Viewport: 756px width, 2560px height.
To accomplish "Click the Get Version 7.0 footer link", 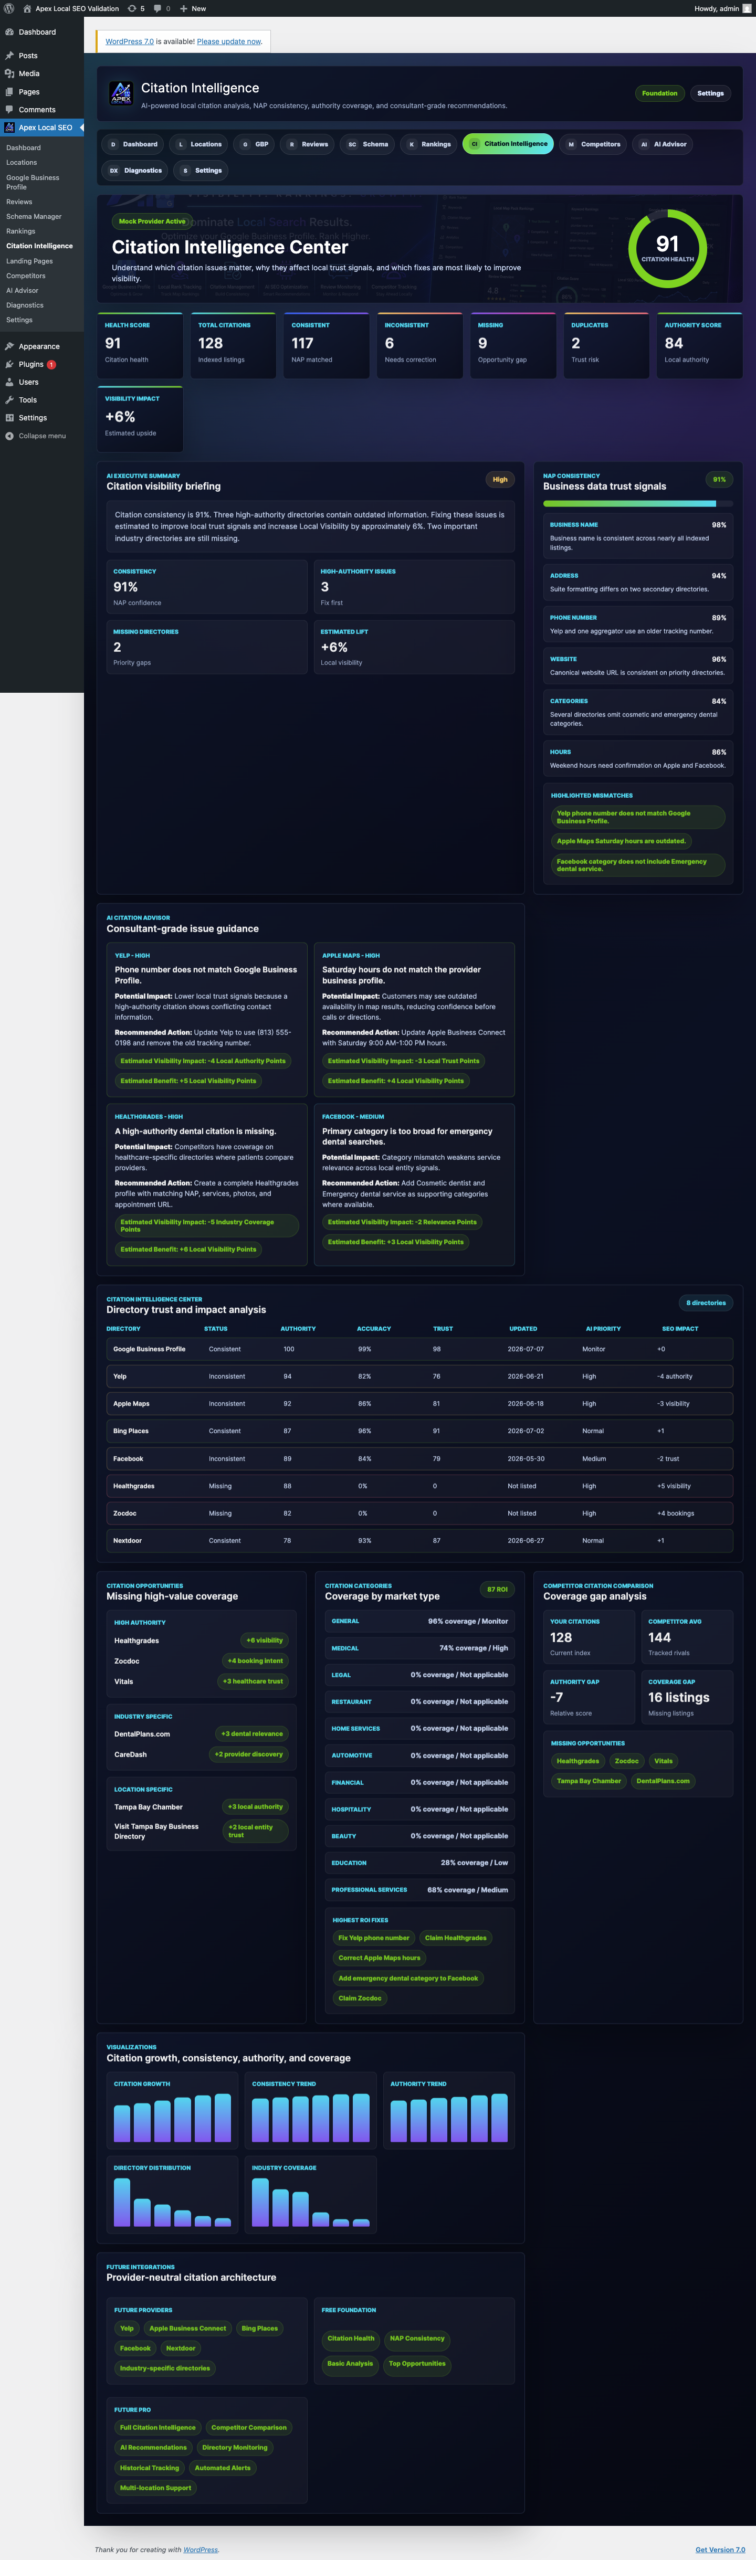I will (720, 2549).
